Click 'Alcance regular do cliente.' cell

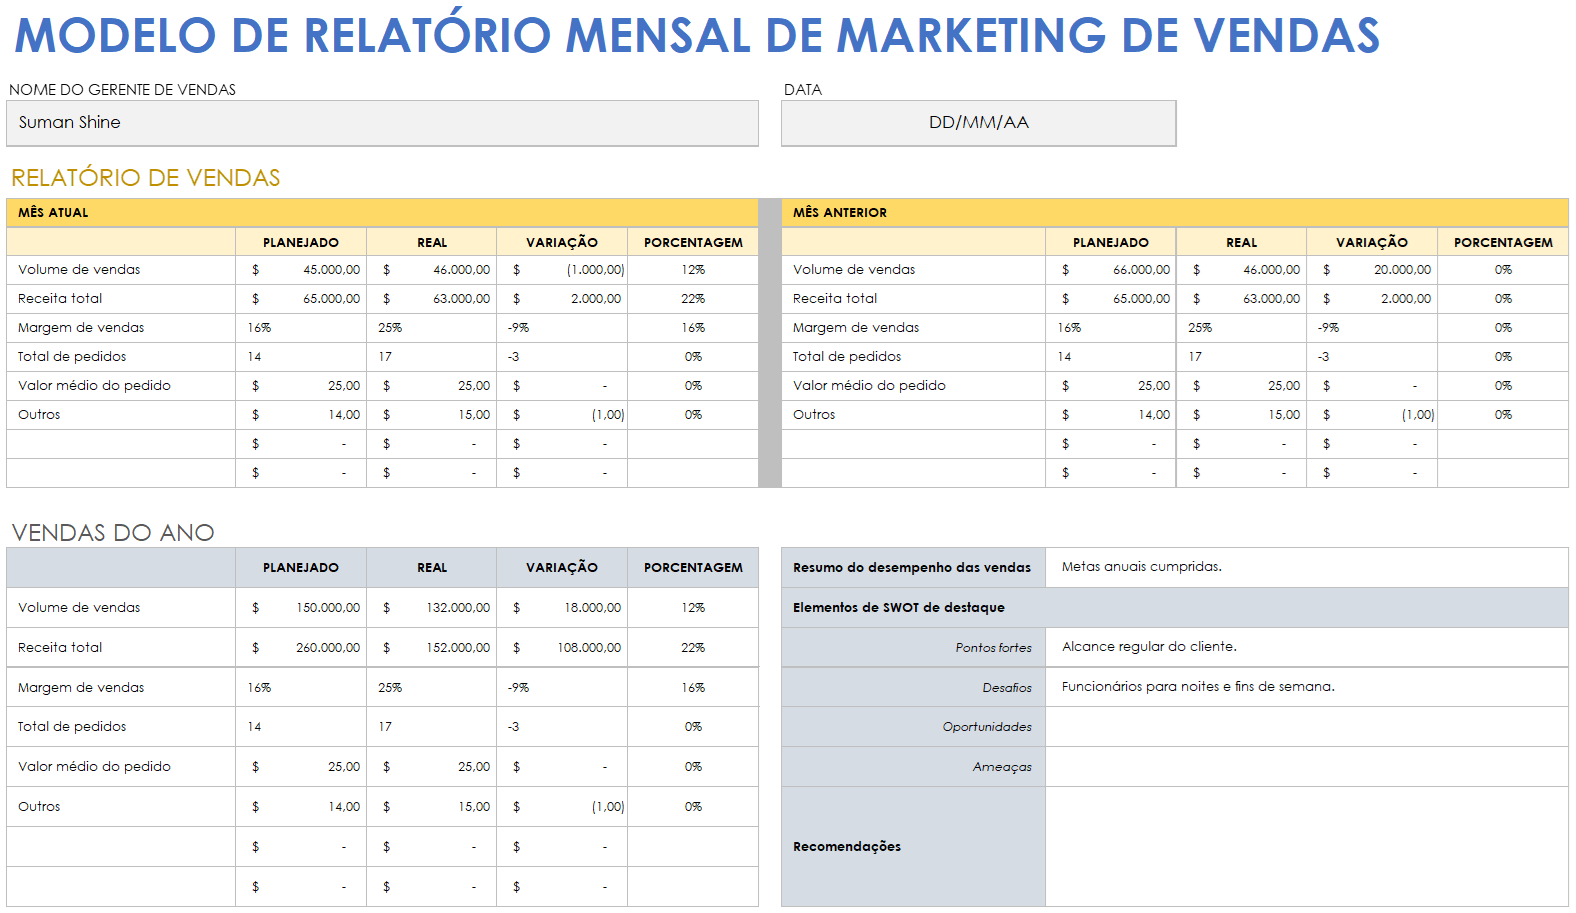click(1307, 647)
